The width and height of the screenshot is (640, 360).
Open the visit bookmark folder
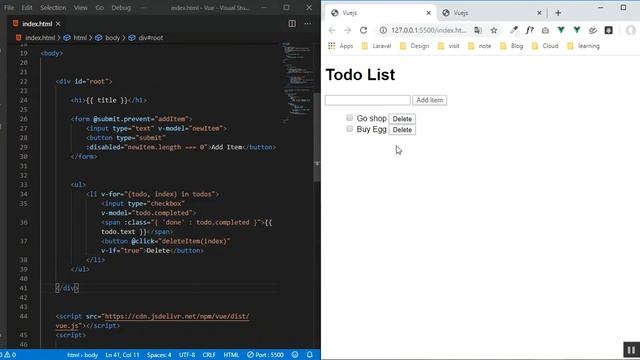449,46
